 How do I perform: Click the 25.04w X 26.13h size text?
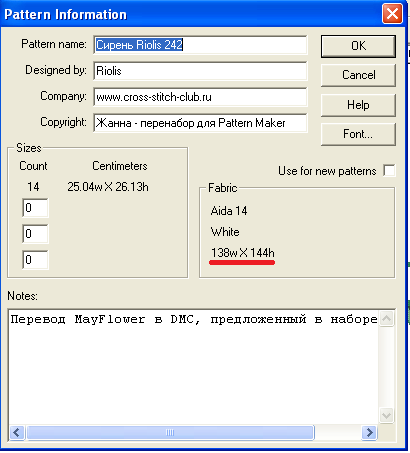point(108,187)
